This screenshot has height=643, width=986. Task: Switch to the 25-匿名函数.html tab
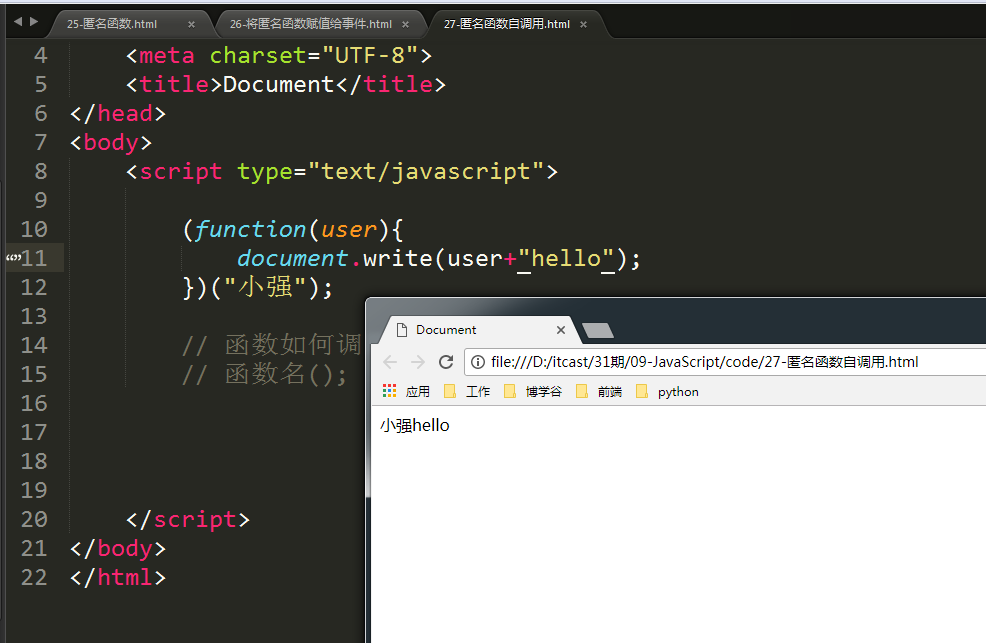click(x=112, y=24)
